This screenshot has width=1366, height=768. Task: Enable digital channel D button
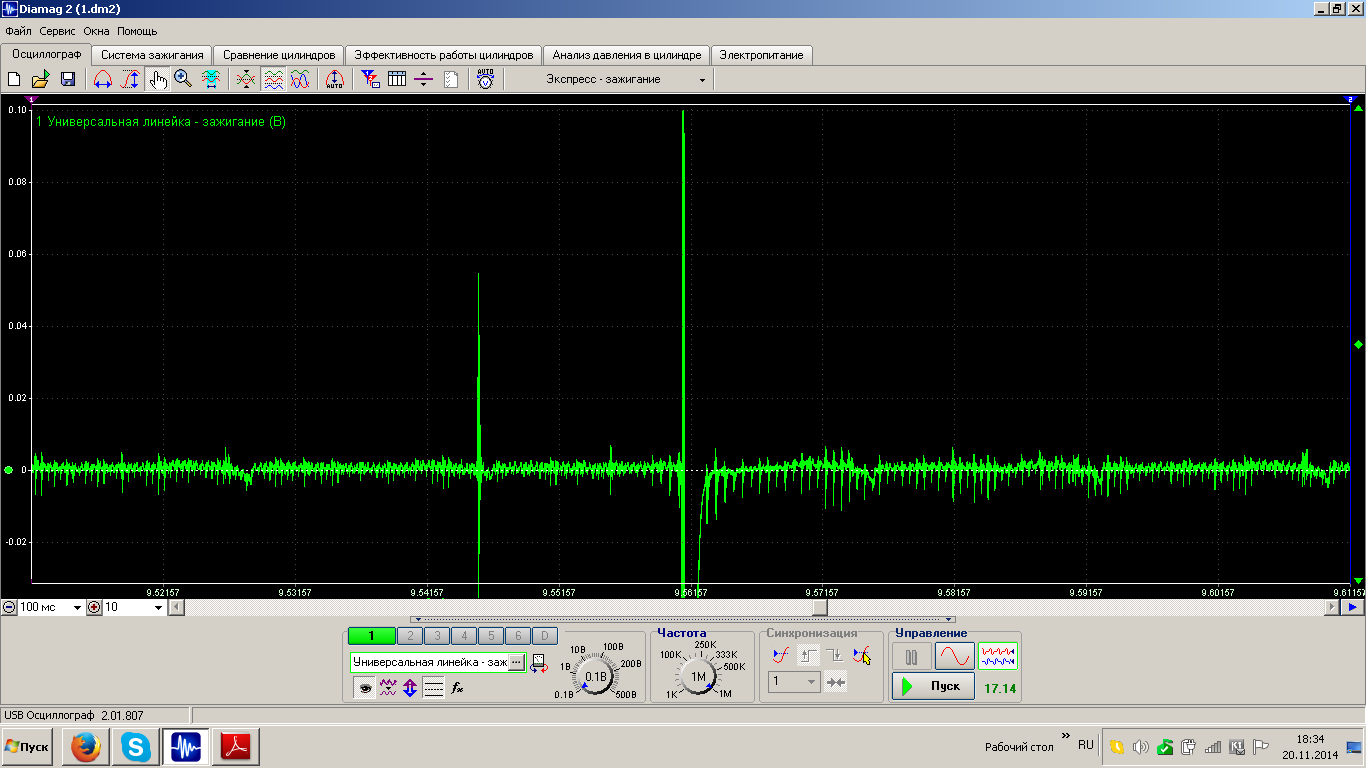(x=544, y=636)
